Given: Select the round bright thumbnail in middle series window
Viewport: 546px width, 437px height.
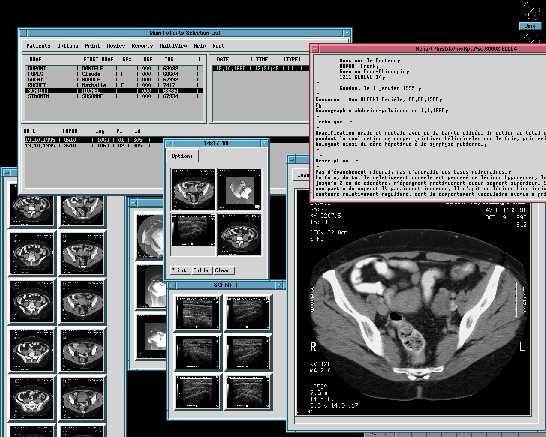Looking at the screenshot, I should [150, 236].
